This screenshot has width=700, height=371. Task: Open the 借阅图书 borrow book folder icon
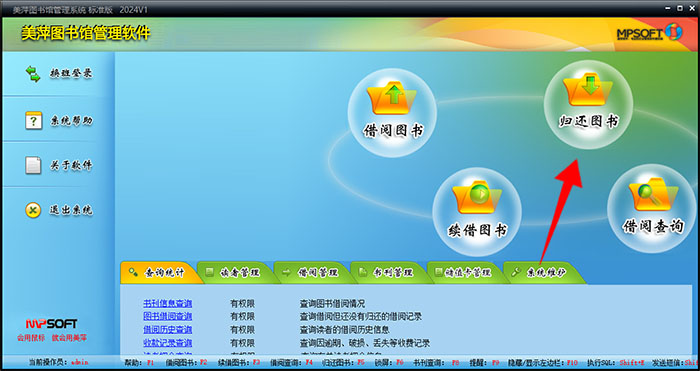[x=392, y=98]
